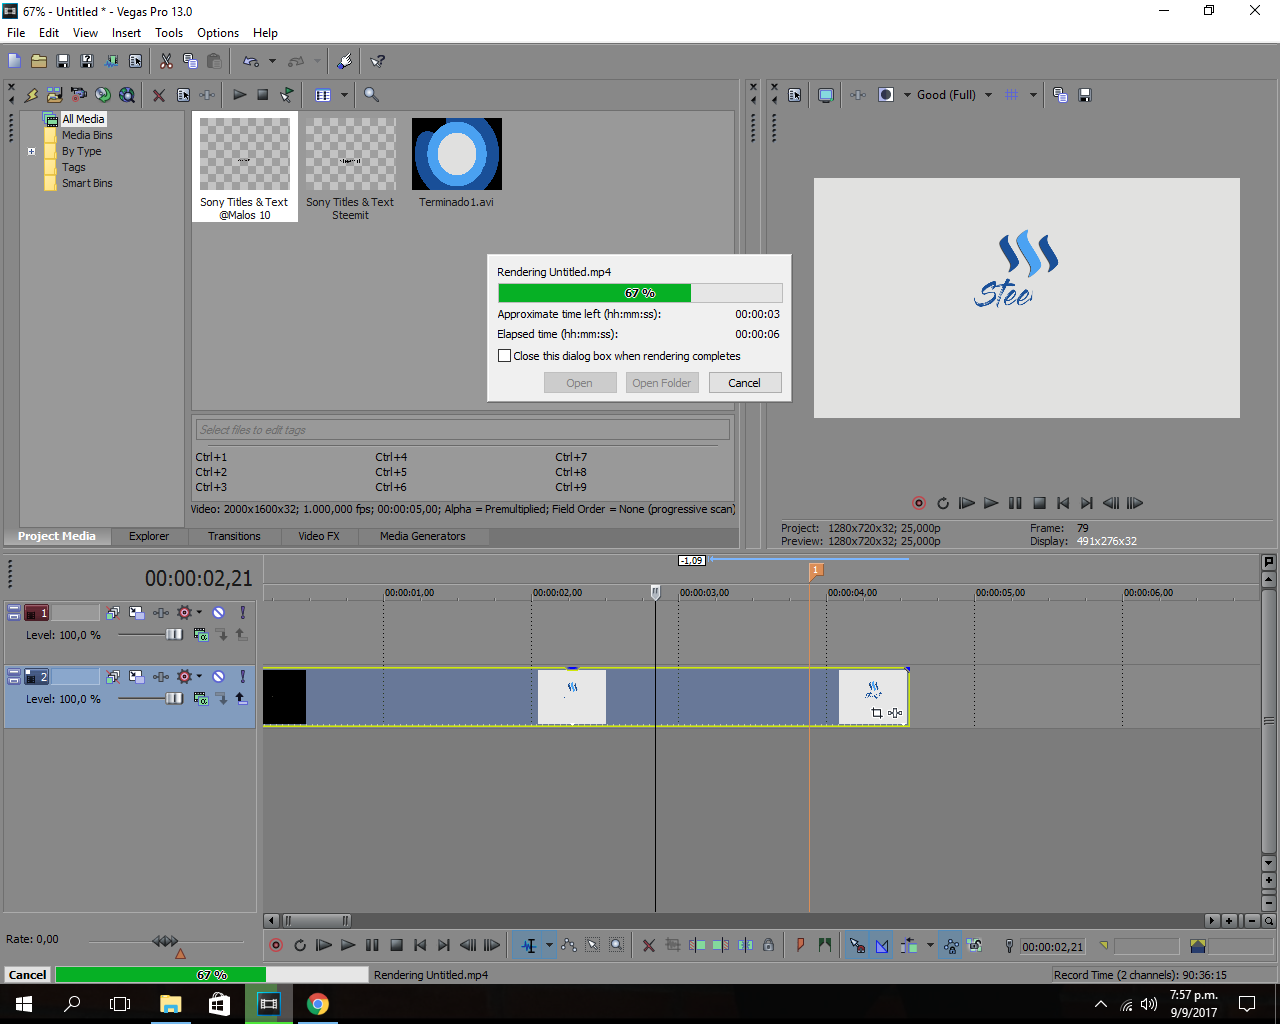Click the New project icon in main toolbar
Image resolution: width=1280 pixels, height=1024 pixels.
pyautogui.click(x=14, y=61)
